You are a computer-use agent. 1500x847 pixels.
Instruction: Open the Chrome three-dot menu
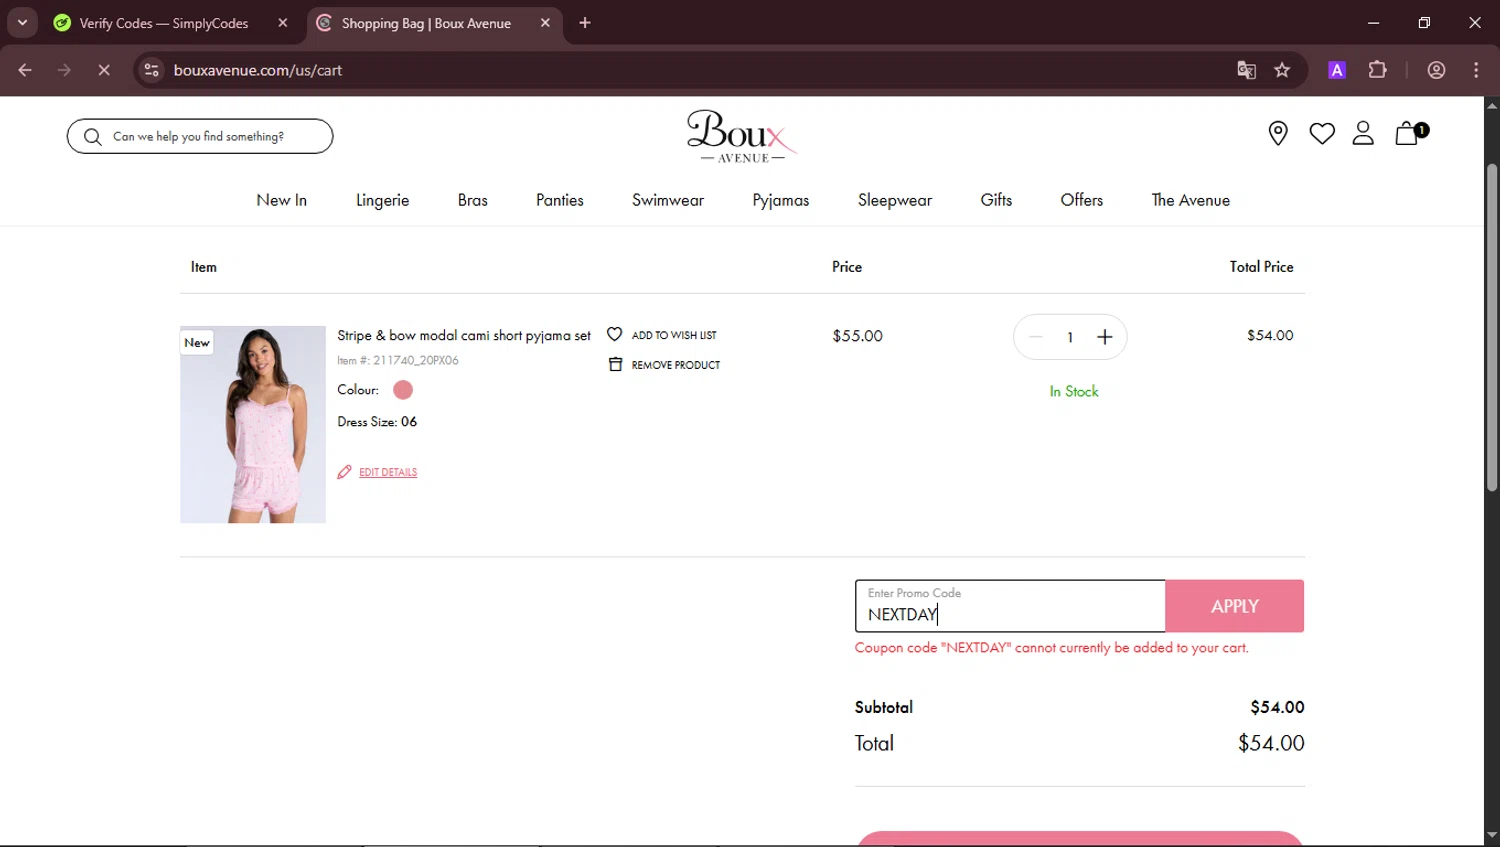click(1476, 70)
